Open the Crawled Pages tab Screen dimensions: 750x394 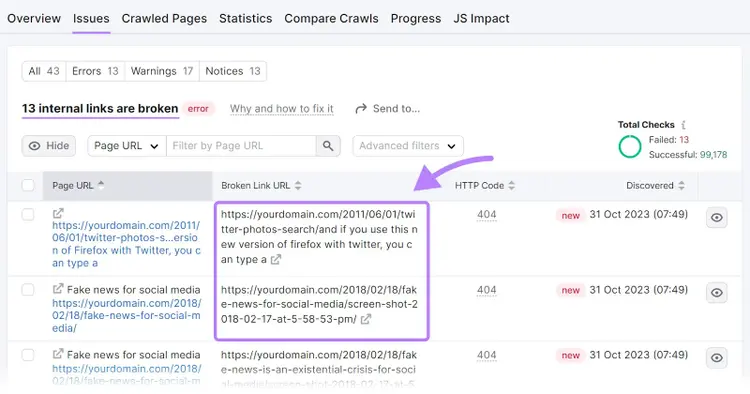(x=164, y=19)
